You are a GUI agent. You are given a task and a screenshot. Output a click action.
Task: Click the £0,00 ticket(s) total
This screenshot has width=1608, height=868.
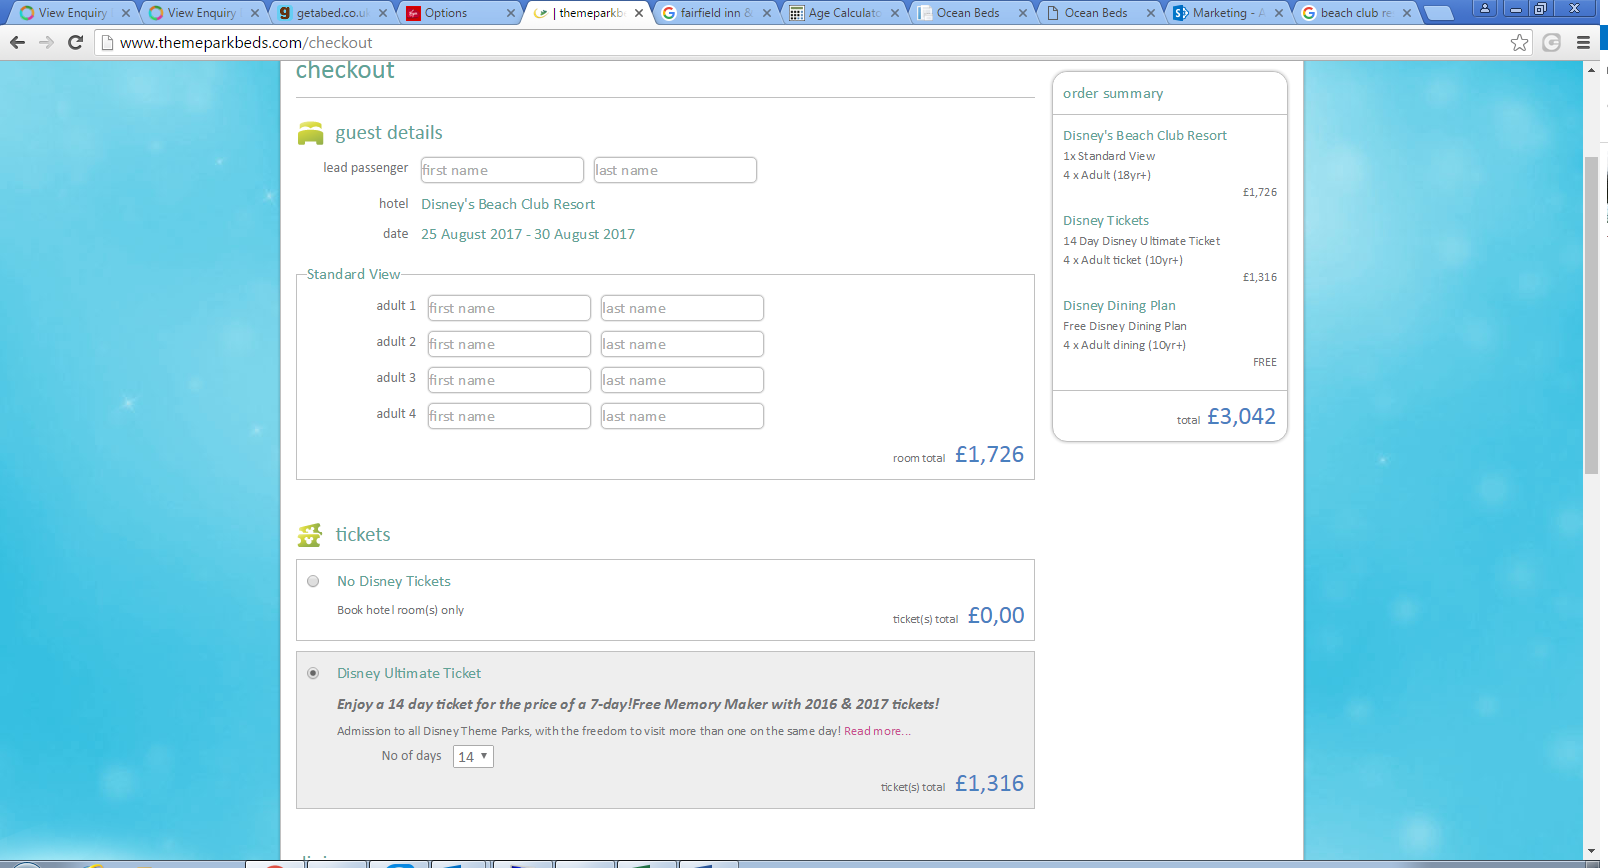coord(996,616)
